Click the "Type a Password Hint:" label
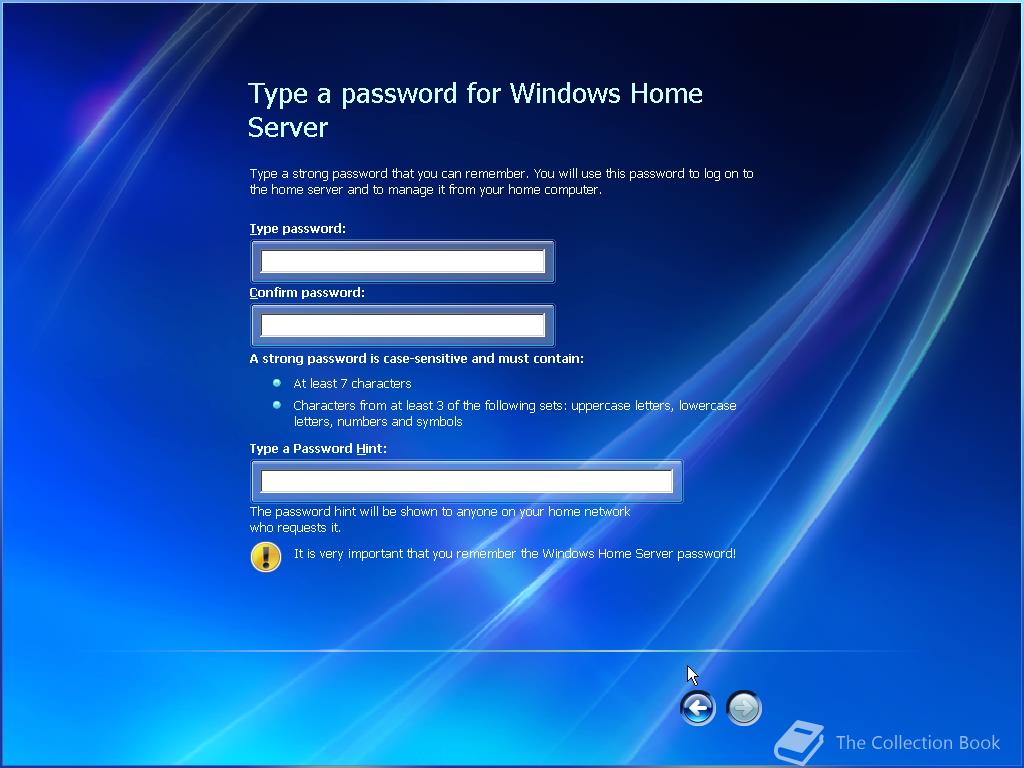The image size is (1024, 768). coord(318,449)
